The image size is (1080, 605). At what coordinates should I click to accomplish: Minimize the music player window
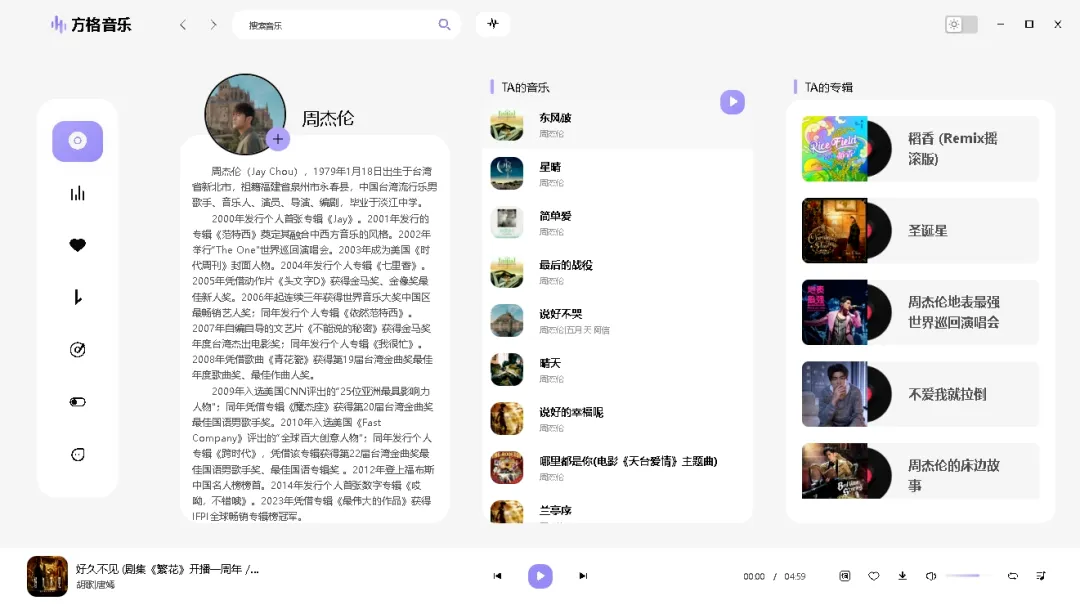click(x=1000, y=24)
